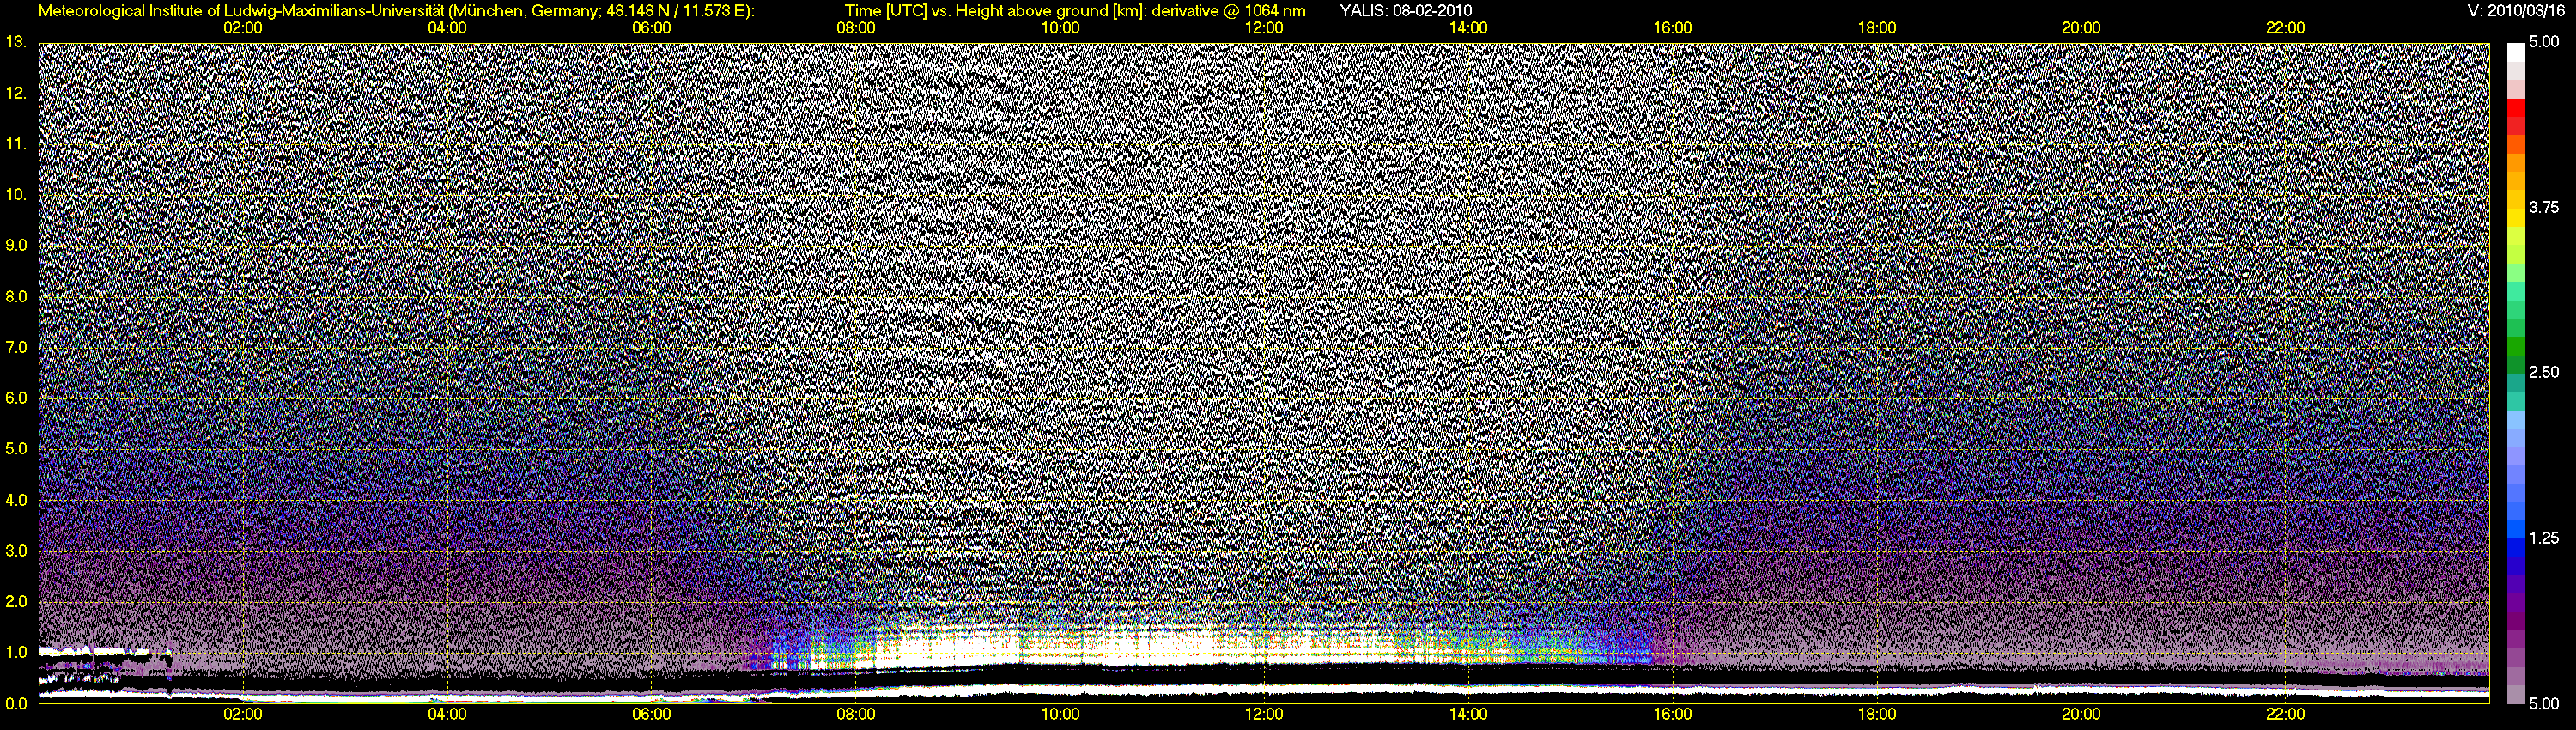Click the 3.75 value on the color scale
Image resolution: width=2576 pixels, height=730 pixels.
2544,207
